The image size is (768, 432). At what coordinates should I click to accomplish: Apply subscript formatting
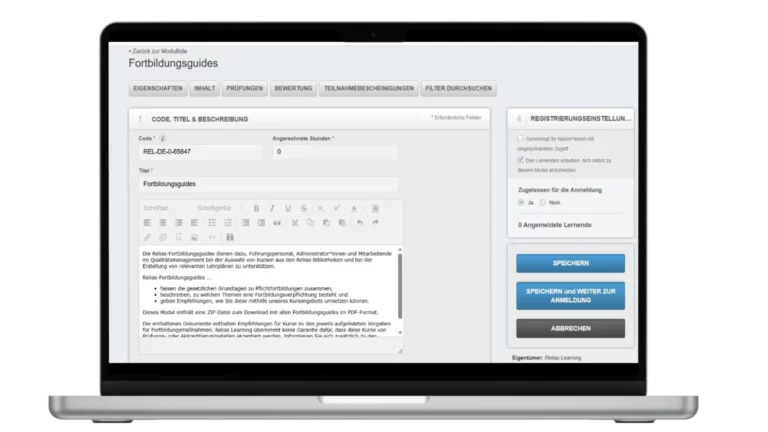point(321,208)
